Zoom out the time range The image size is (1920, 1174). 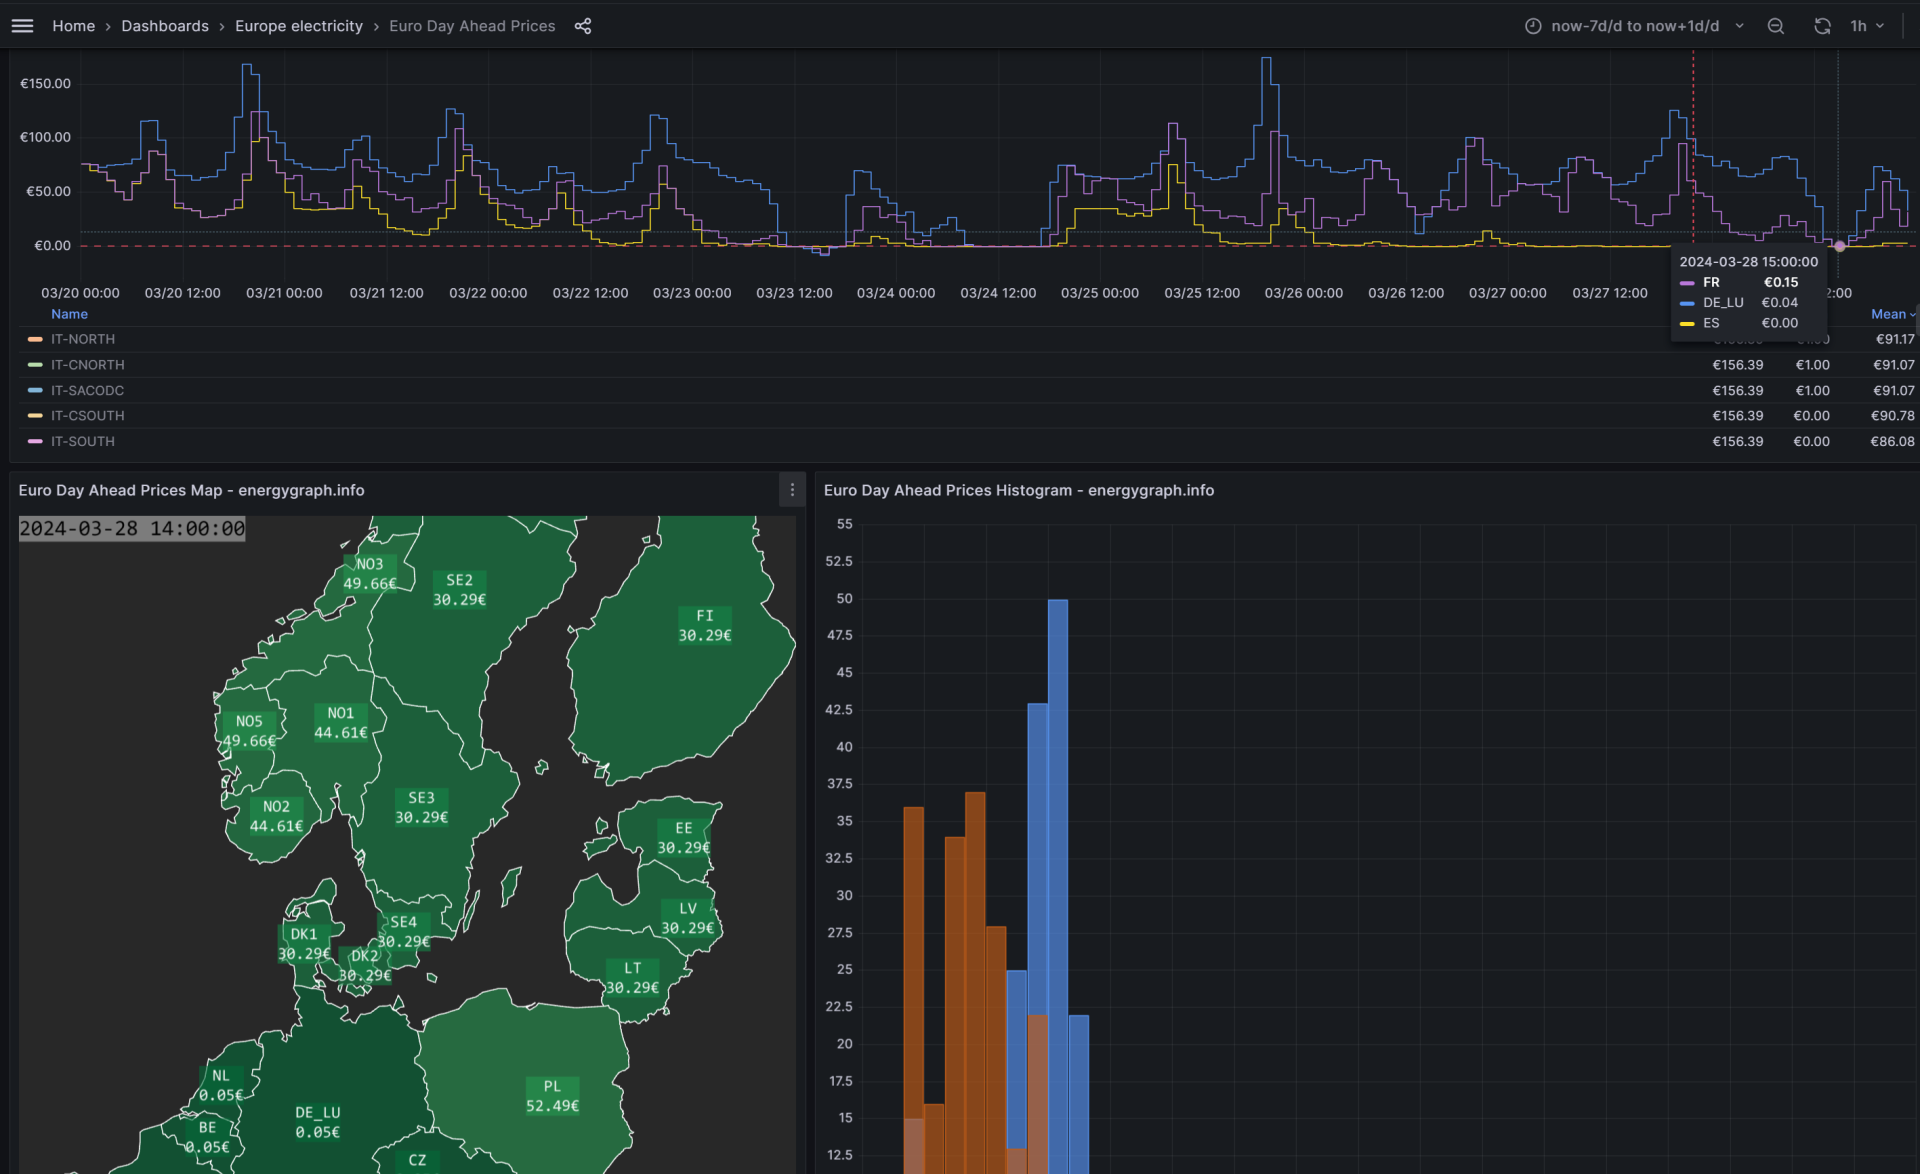tap(1775, 26)
